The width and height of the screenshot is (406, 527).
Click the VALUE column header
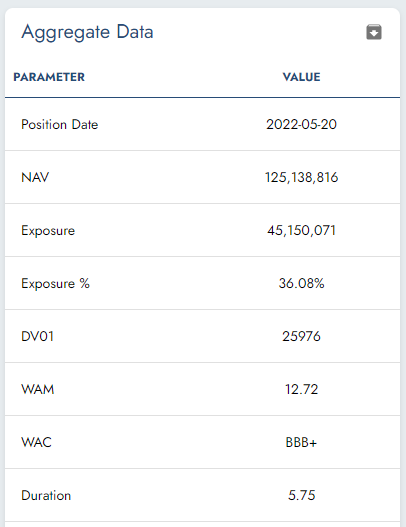pos(301,77)
